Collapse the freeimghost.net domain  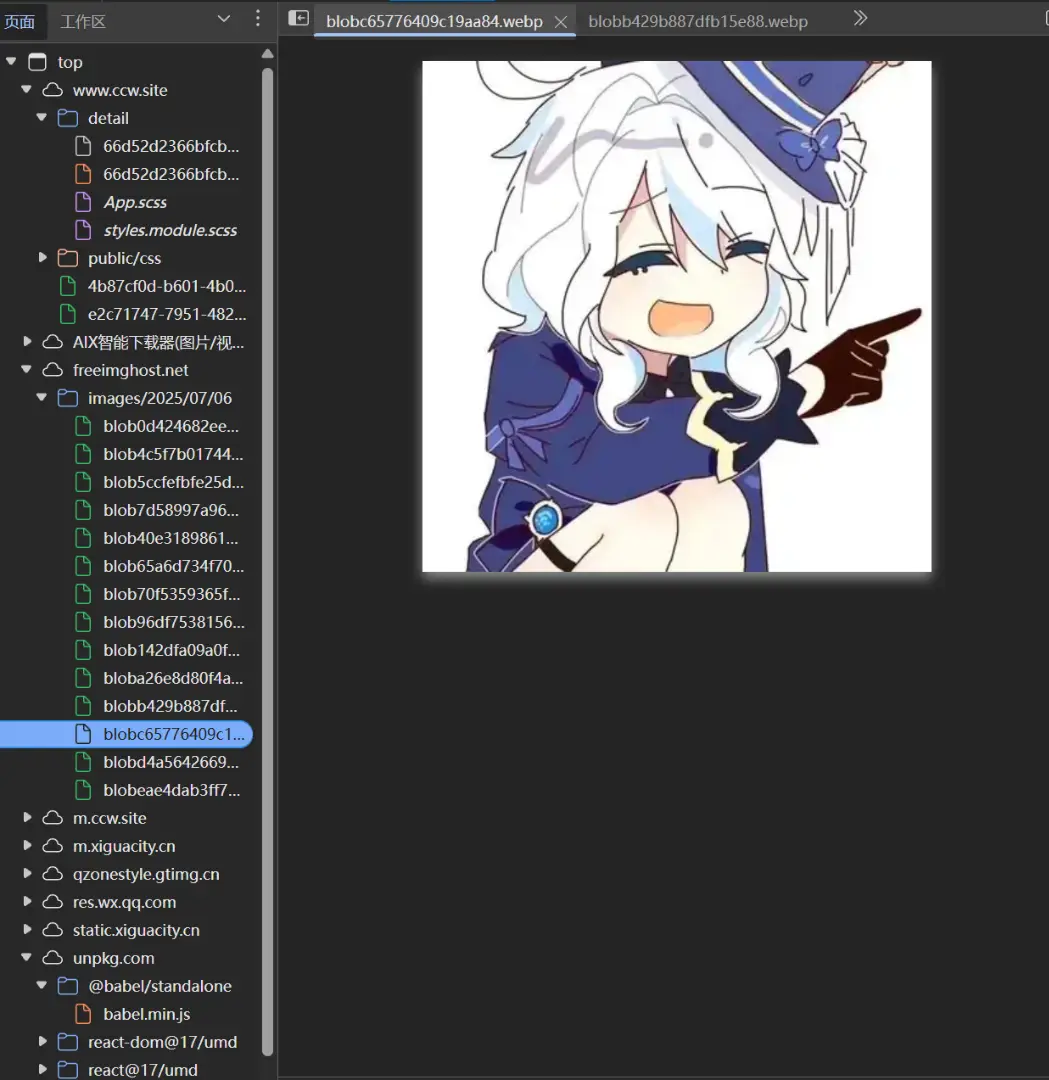click(x=26, y=370)
